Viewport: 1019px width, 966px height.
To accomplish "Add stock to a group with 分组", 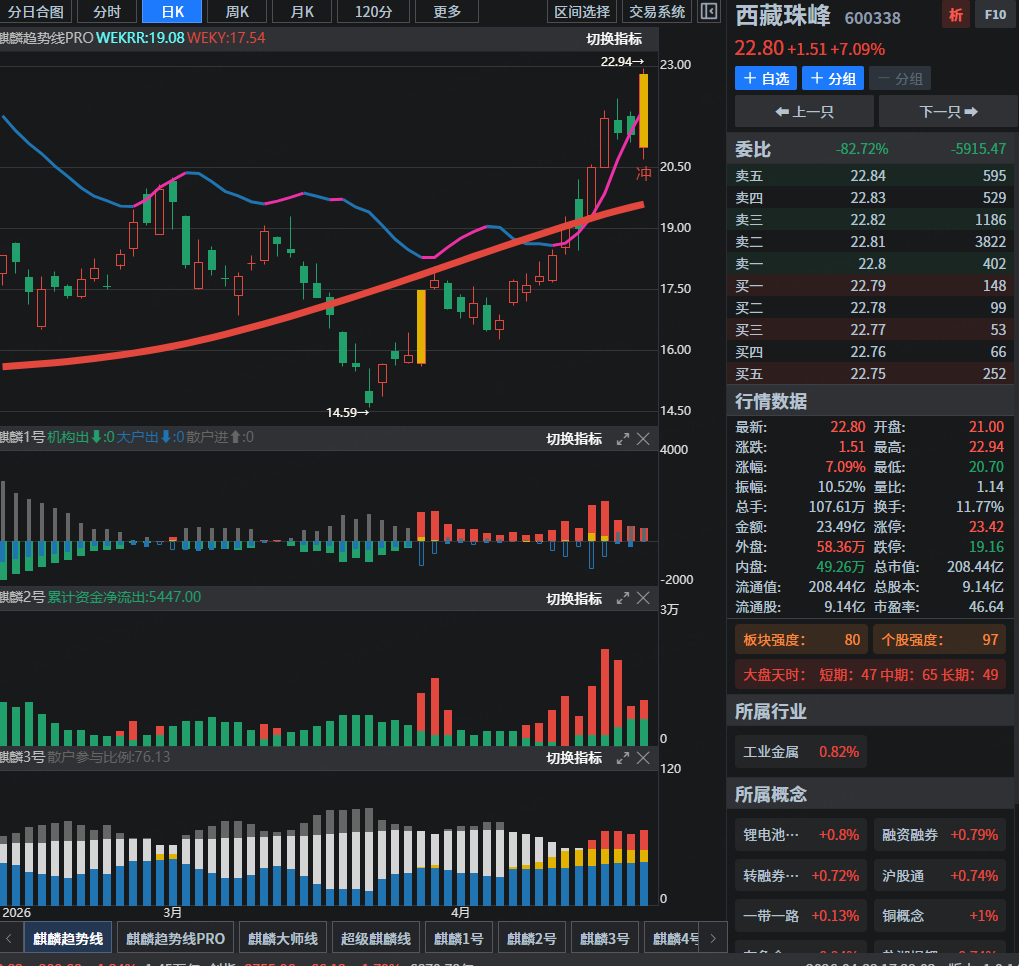I will point(833,79).
